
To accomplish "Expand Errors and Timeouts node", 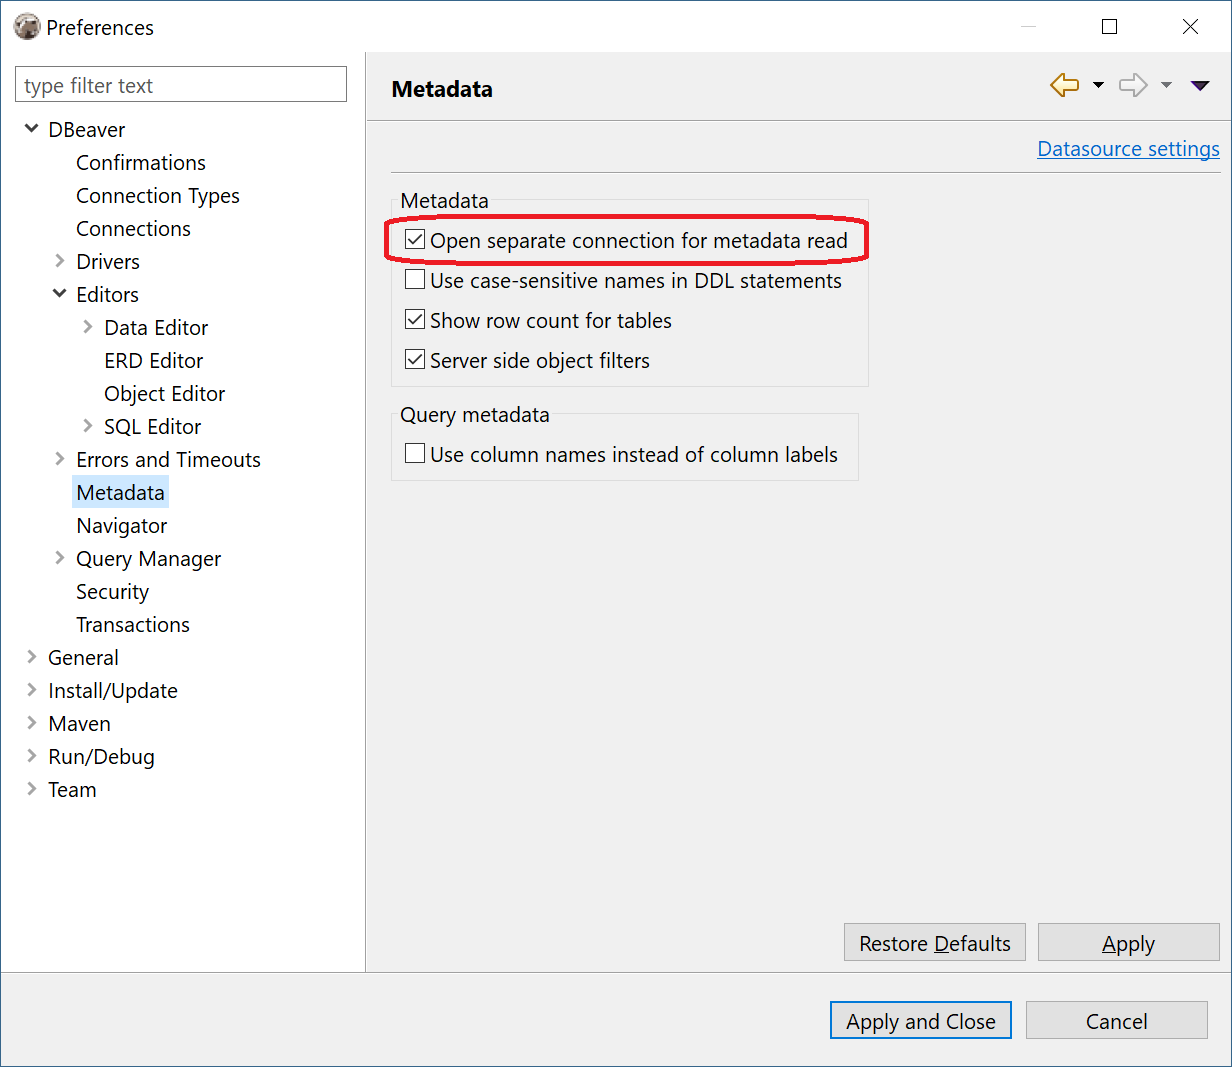I will point(60,459).
